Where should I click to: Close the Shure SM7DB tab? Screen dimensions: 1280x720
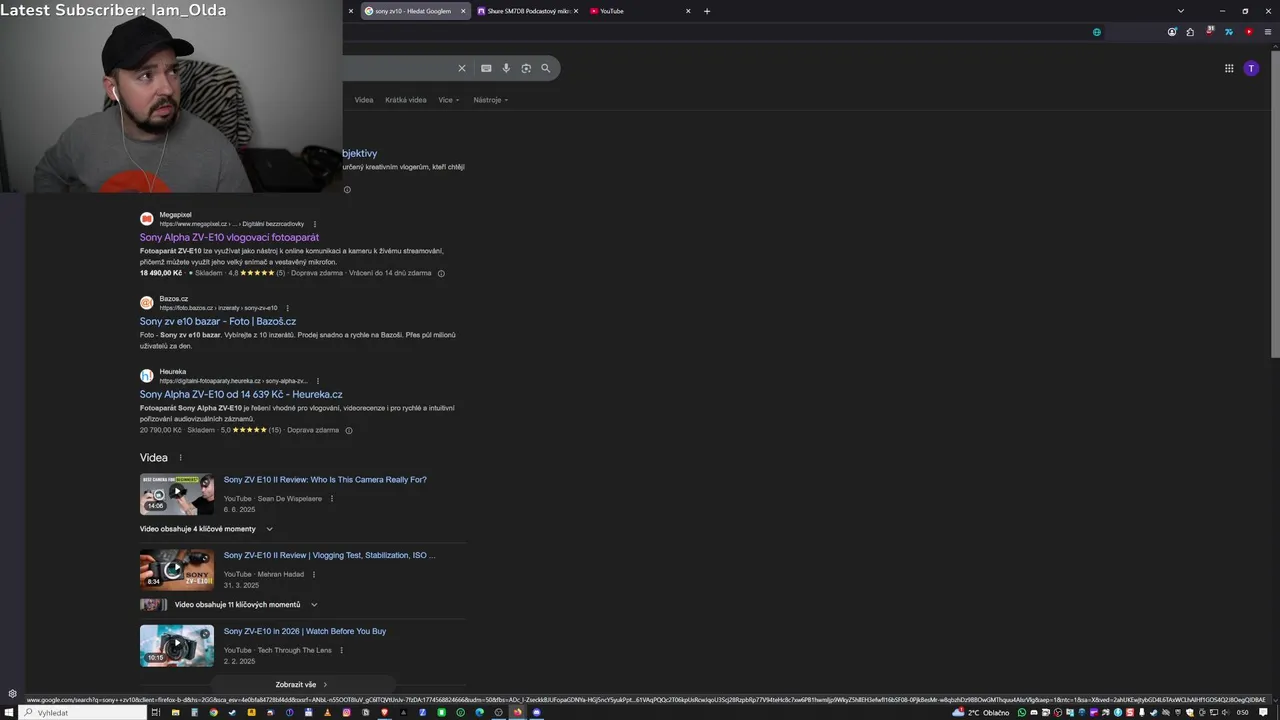575,11
